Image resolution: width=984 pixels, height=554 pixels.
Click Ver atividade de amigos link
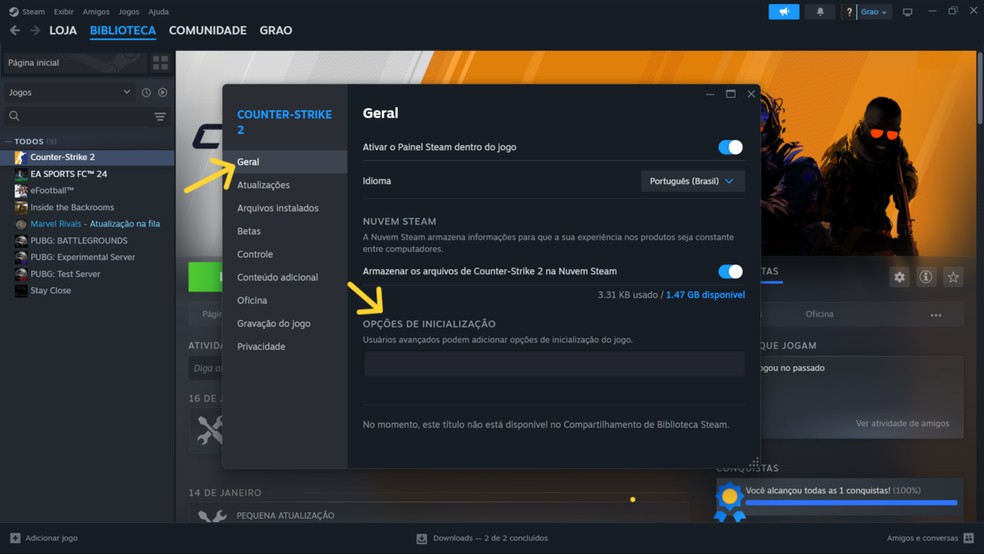(x=902, y=423)
